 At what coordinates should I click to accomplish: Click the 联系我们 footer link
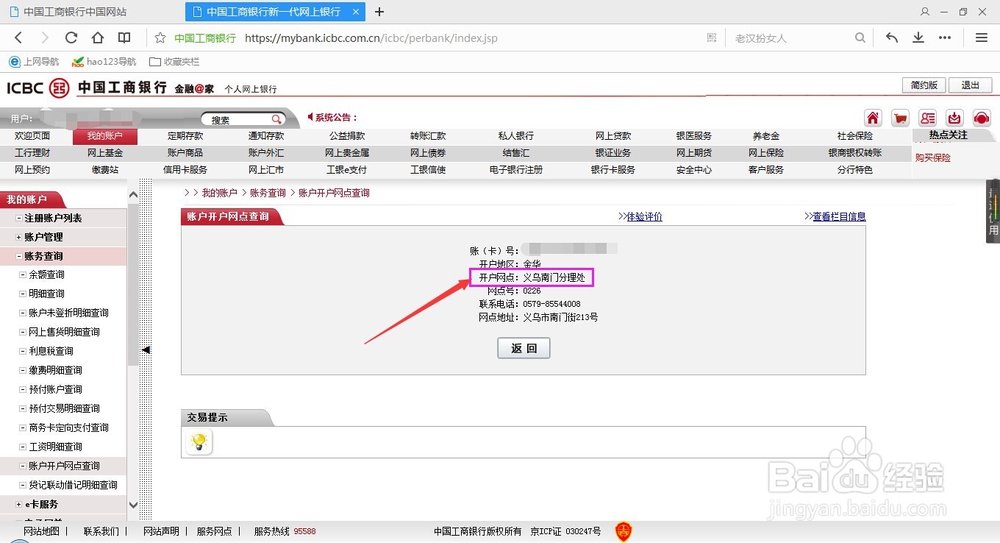[x=101, y=532]
